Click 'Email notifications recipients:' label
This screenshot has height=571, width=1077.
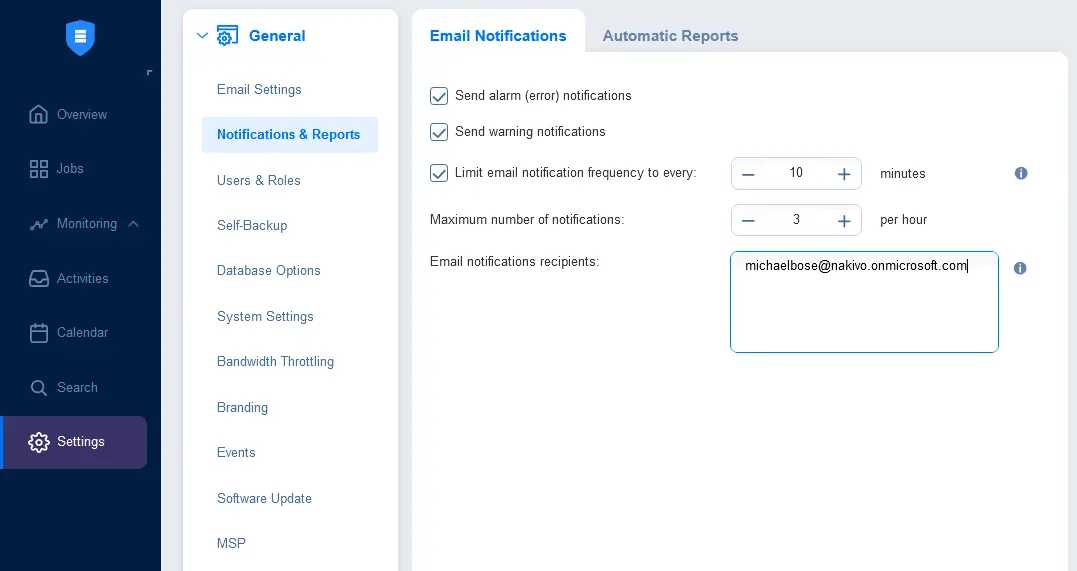[x=514, y=262]
